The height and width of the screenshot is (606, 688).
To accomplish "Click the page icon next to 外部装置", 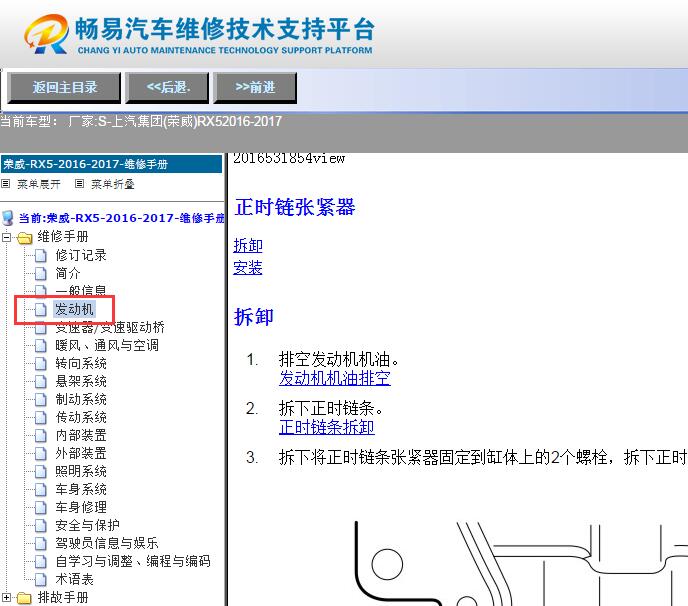I will (40, 453).
